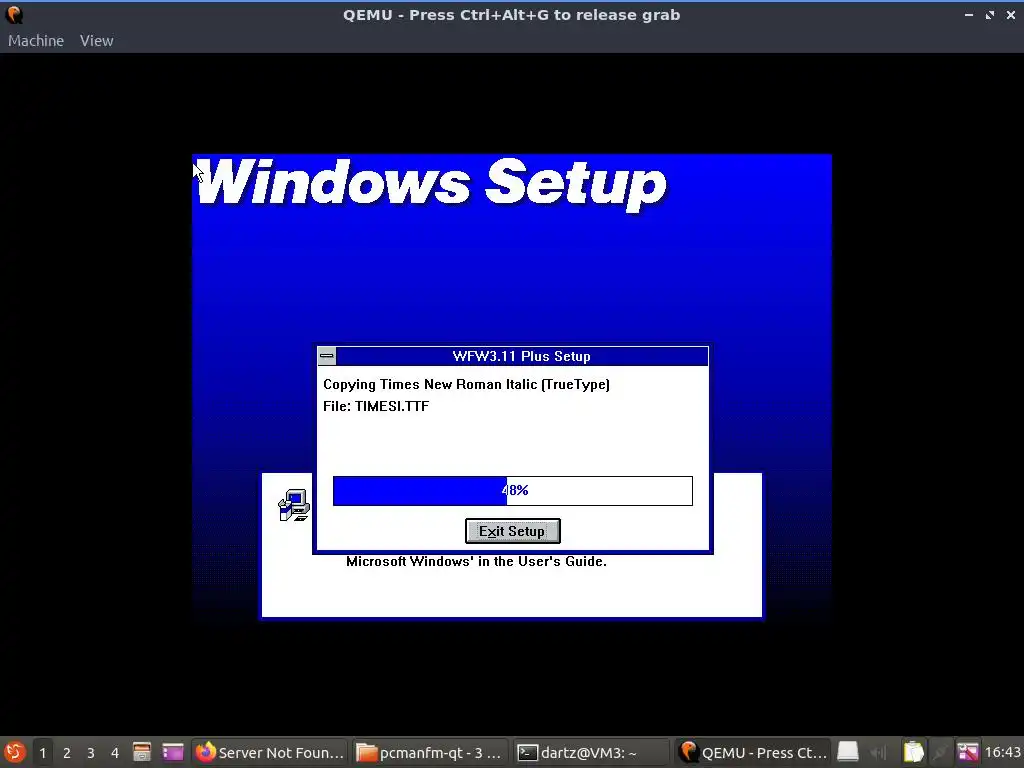Switch to the dartz@VM3 terminal window
The image size is (1024, 768).
[590, 752]
